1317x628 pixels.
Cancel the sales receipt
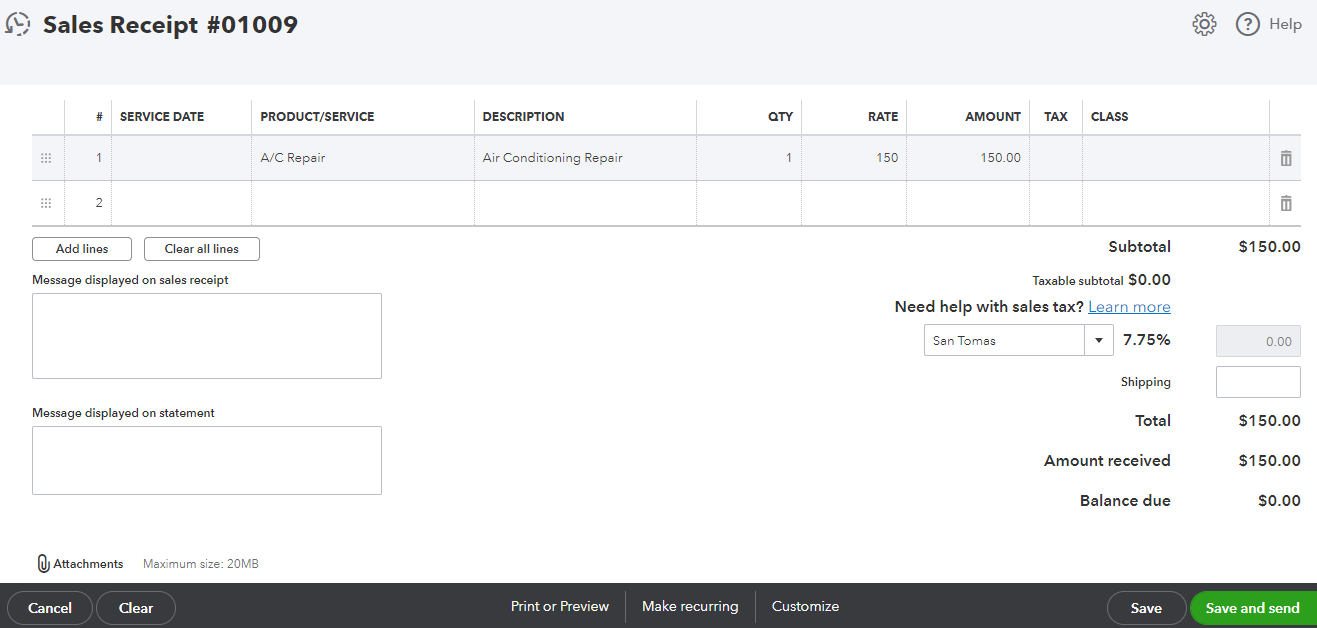tap(49, 607)
